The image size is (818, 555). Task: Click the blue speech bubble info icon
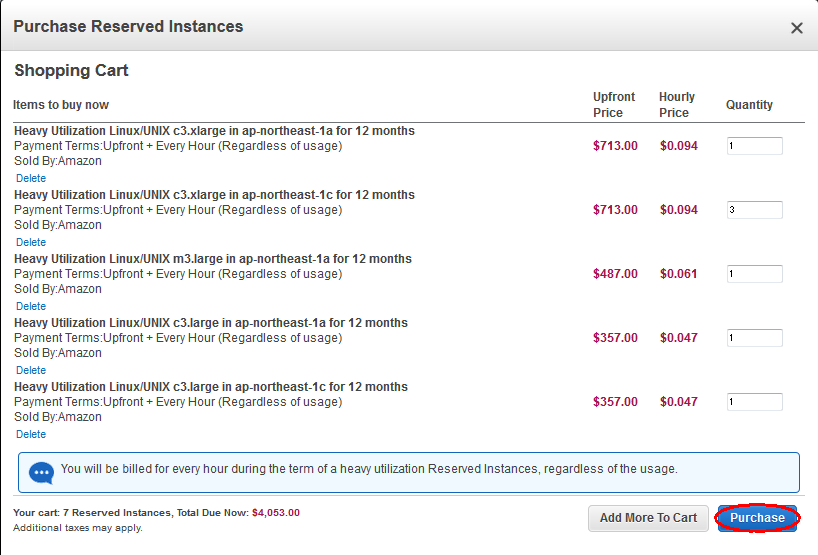[x=41, y=473]
